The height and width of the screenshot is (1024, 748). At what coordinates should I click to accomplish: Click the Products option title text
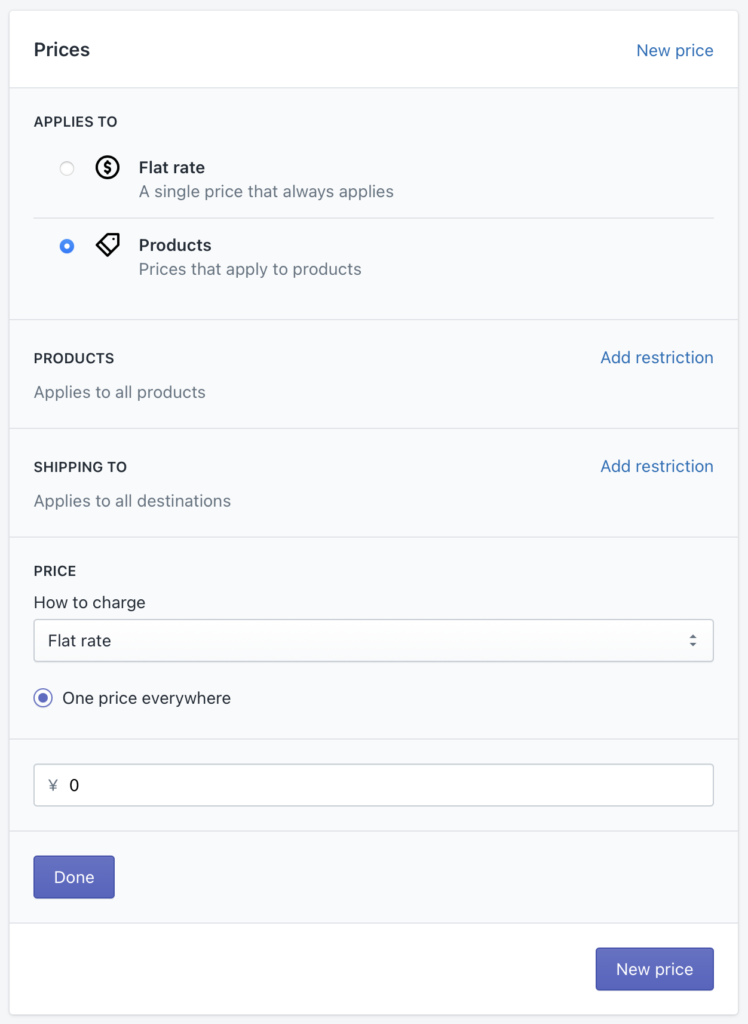175,246
